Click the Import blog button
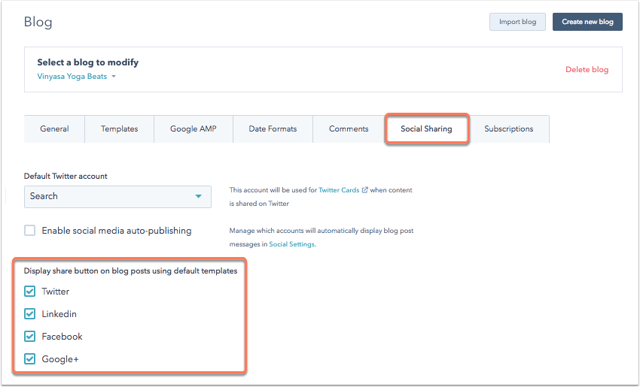 [x=517, y=22]
